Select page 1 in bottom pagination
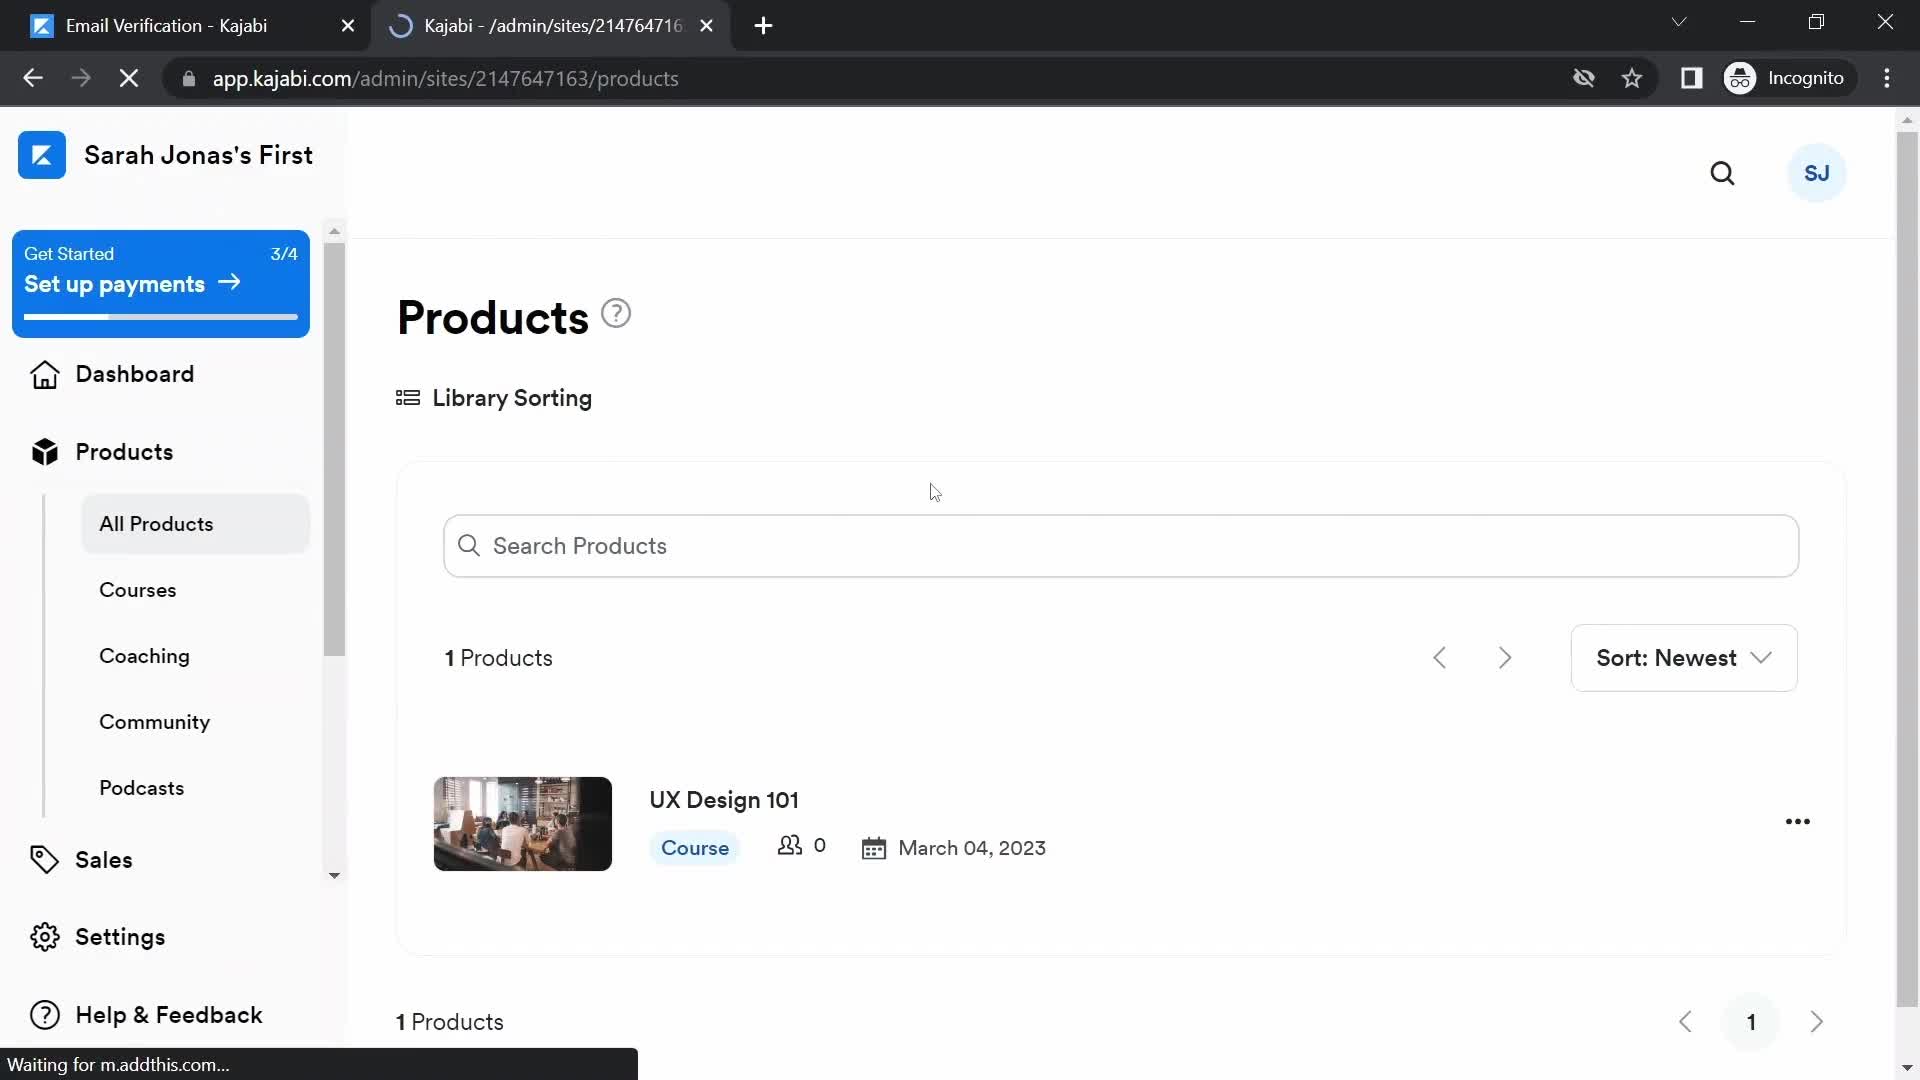1920x1080 pixels. point(1751,1022)
